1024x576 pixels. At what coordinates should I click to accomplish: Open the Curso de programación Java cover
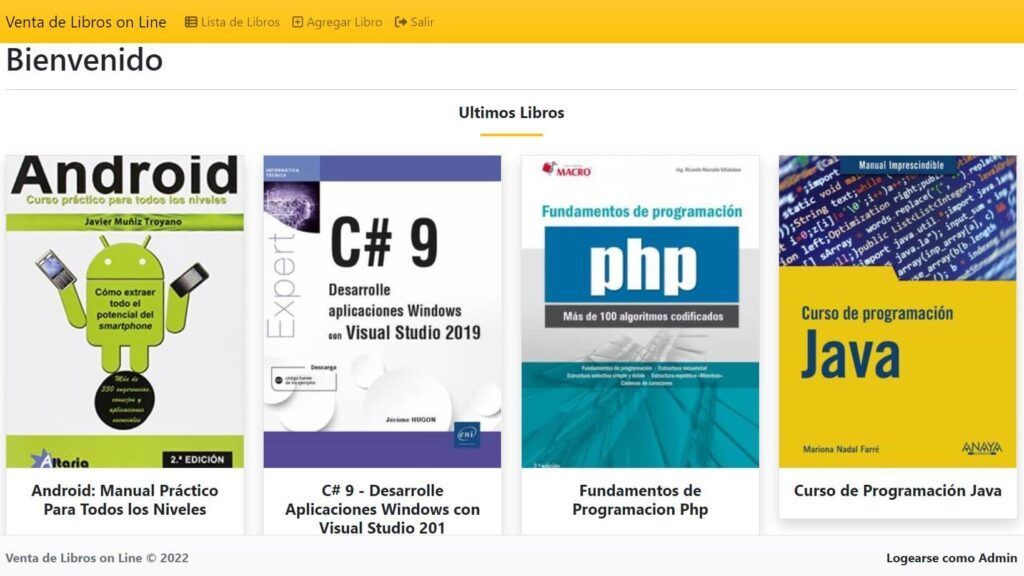(x=897, y=312)
